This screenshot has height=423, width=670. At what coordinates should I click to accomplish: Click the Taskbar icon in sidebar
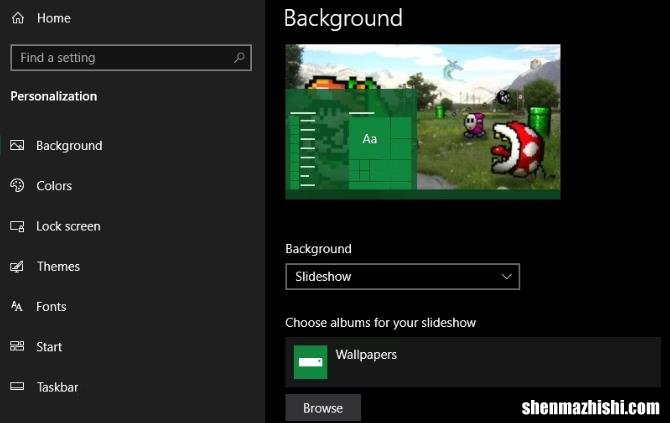click(x=17, y=387)
